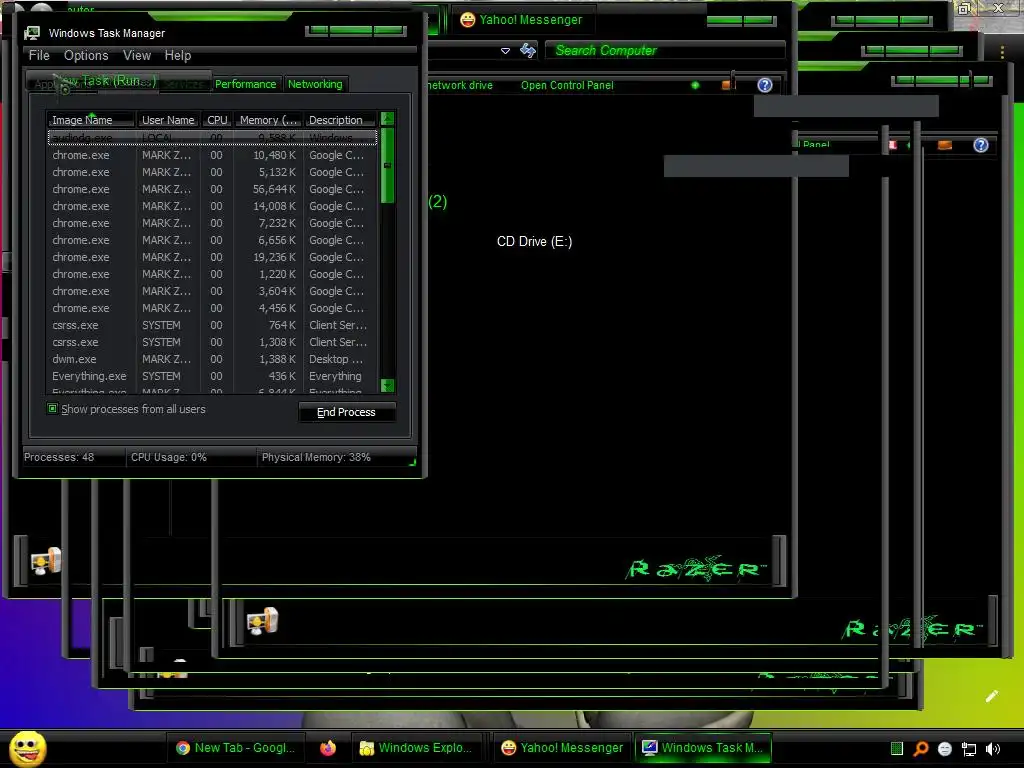Viewport: 1024px width, 768px height.
Task: Sort processes by Image Name column
Action: pos(90,120)
